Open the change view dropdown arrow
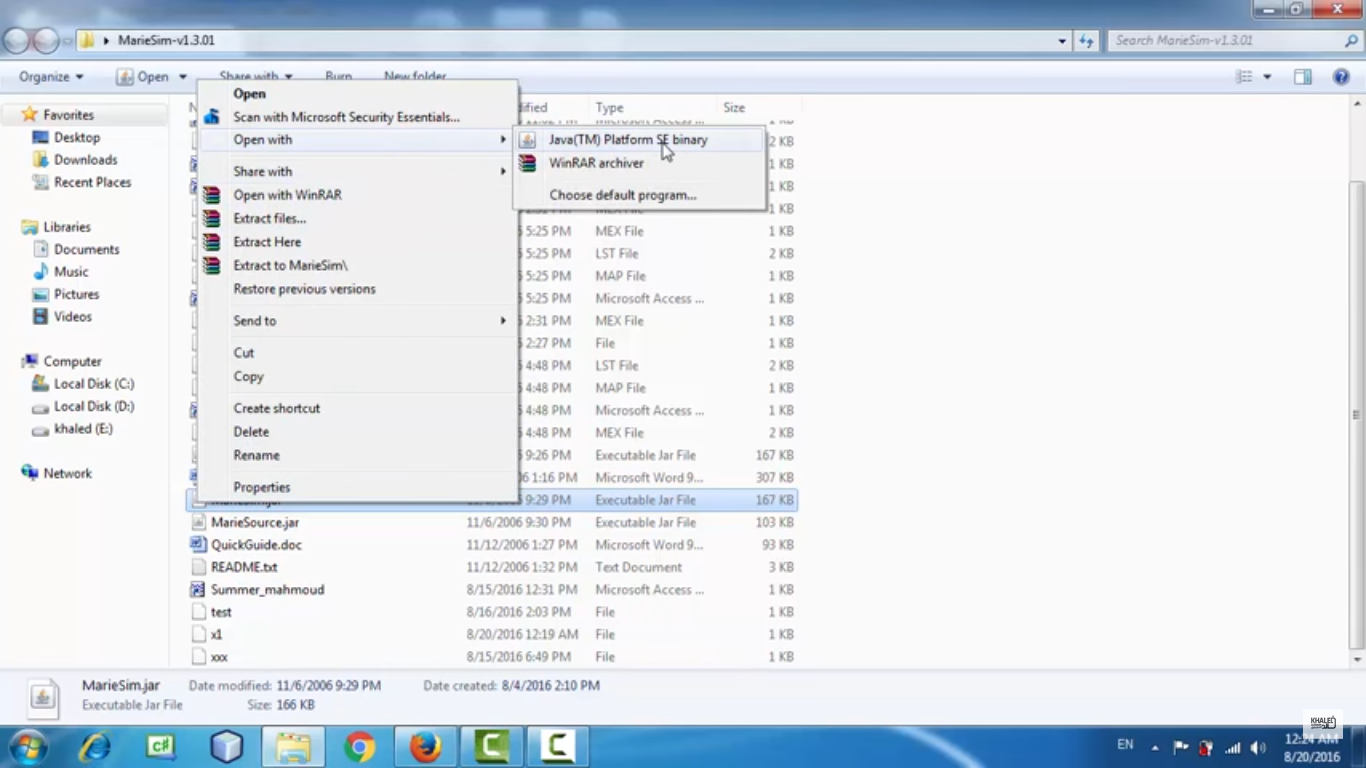The height and width of the screenshot is (768, 1366). pos(1267,77)
